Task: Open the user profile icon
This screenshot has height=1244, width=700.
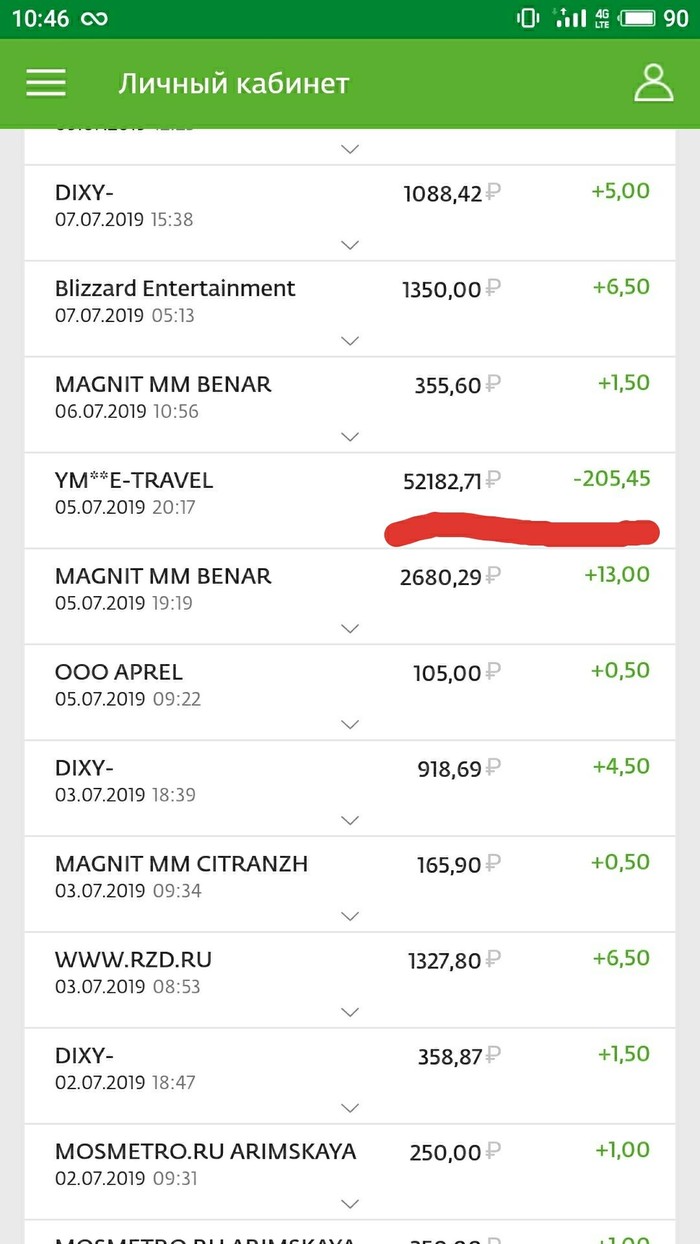Action: [654, 83]
